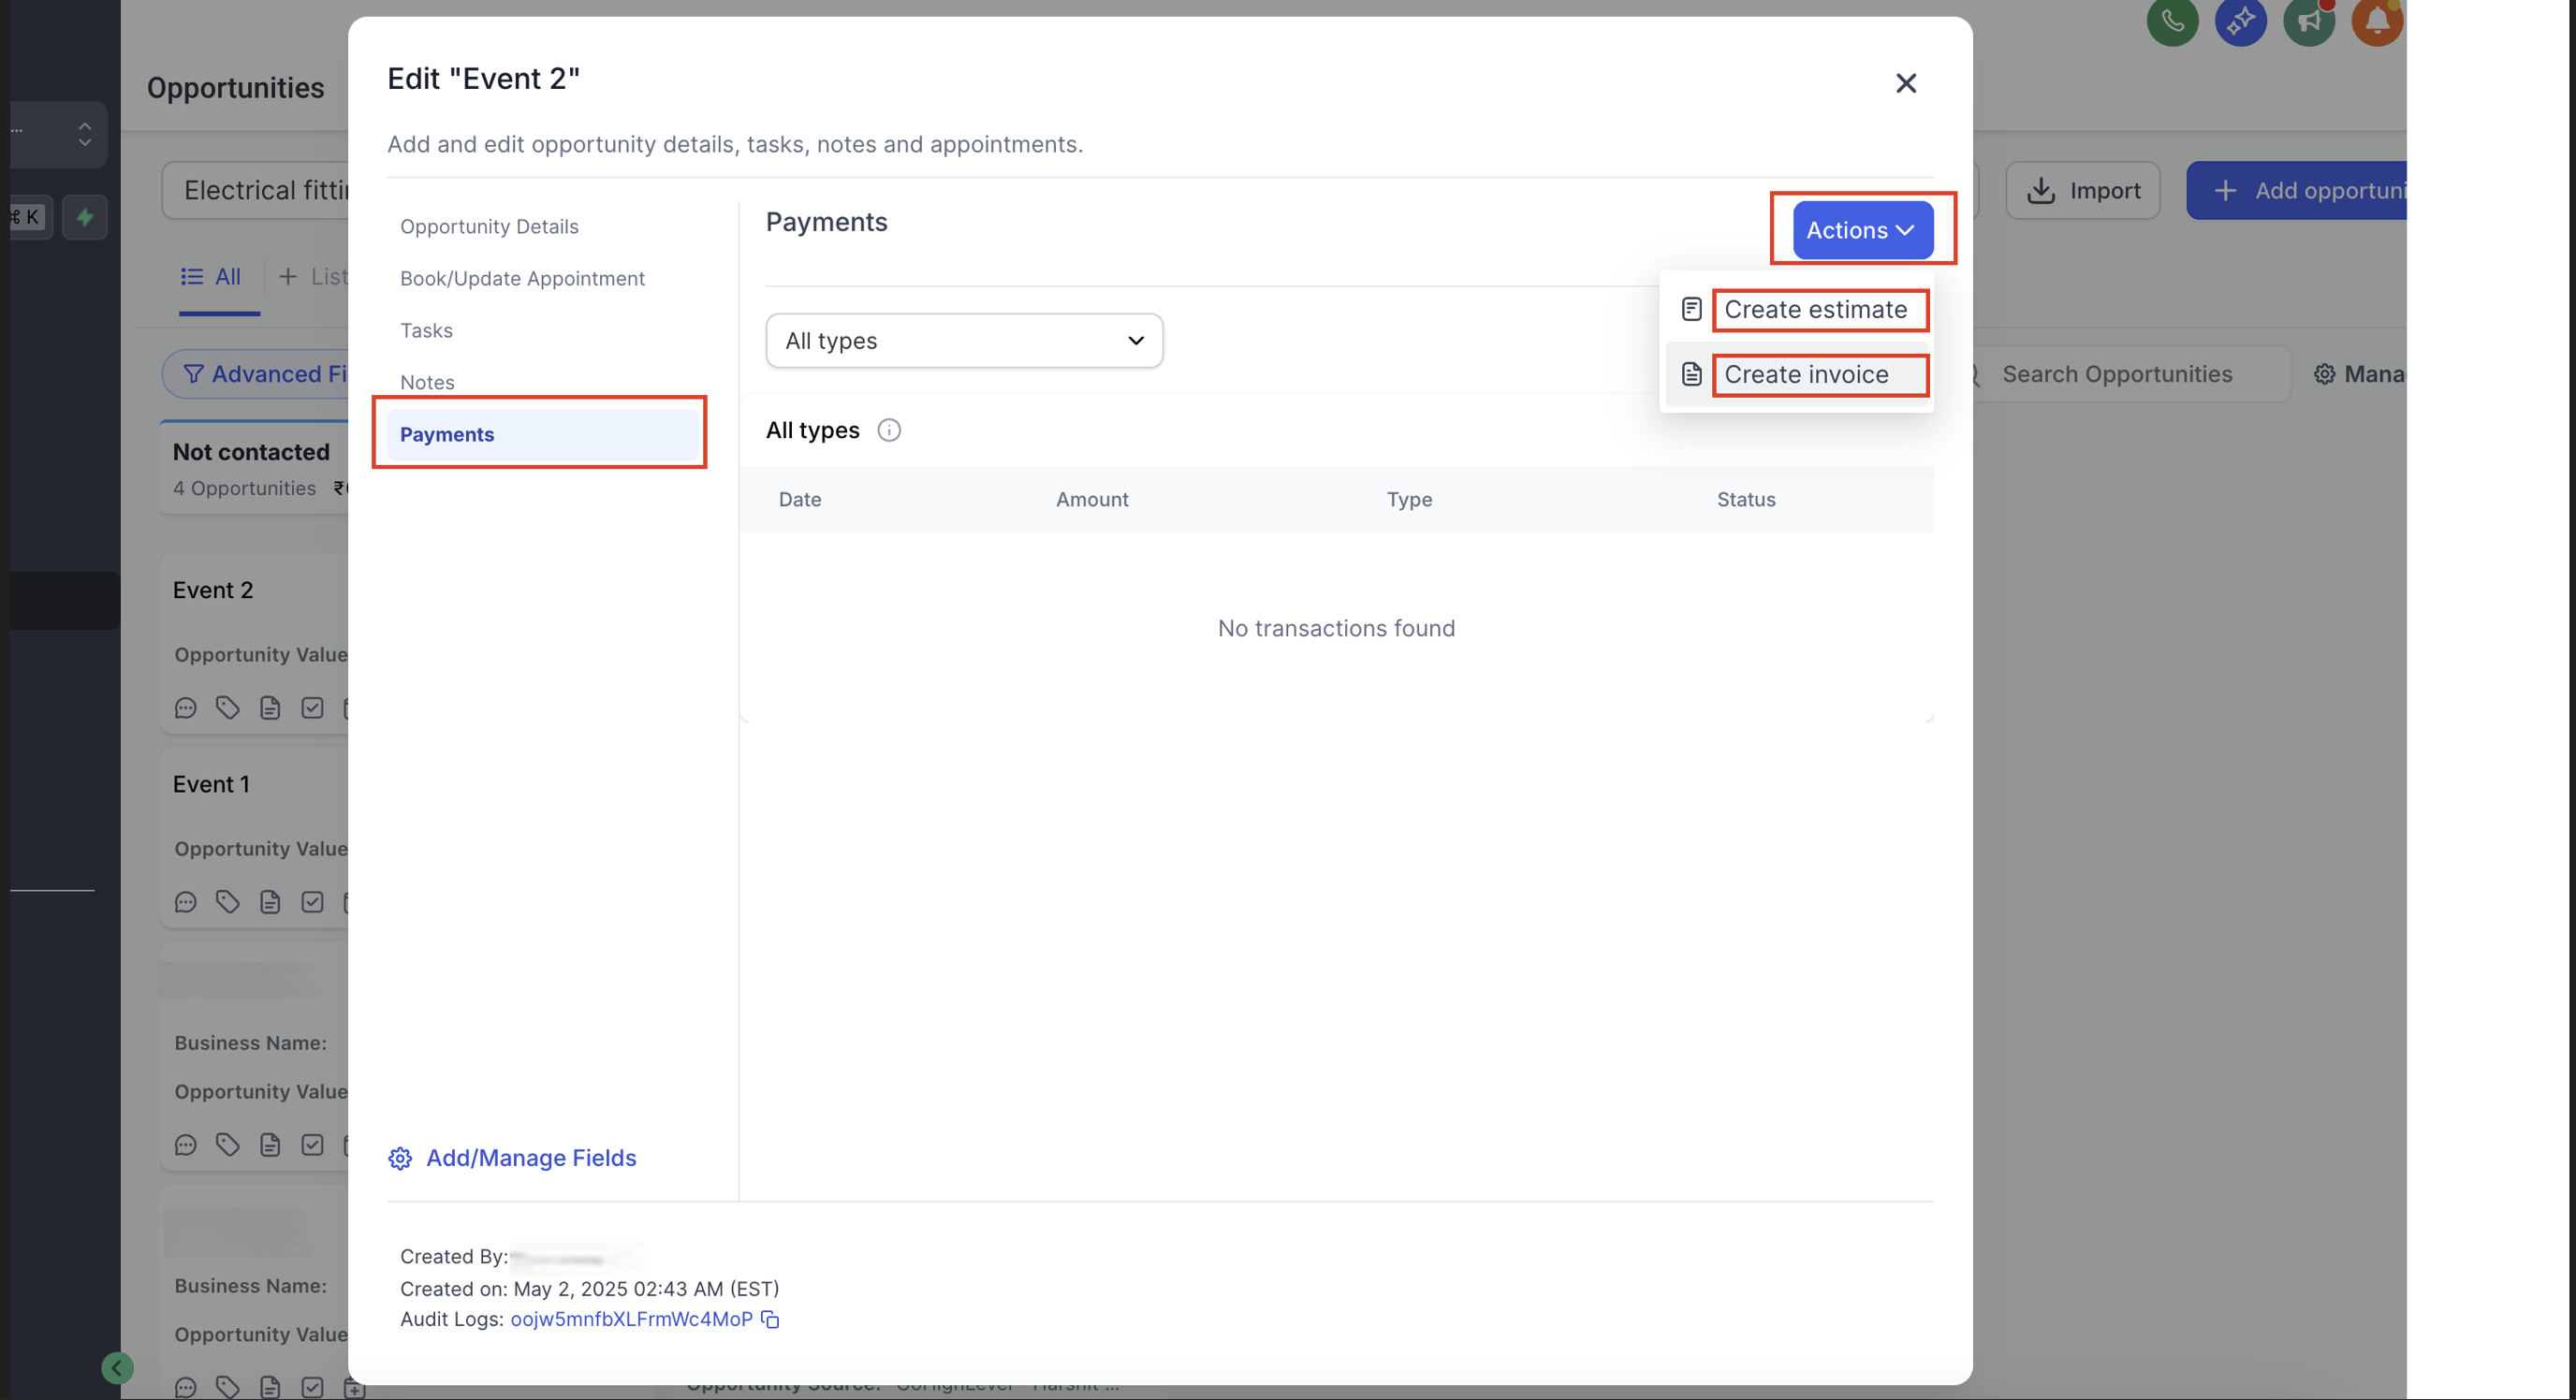Click Event 1 card tag icon

tap(228, 902)
